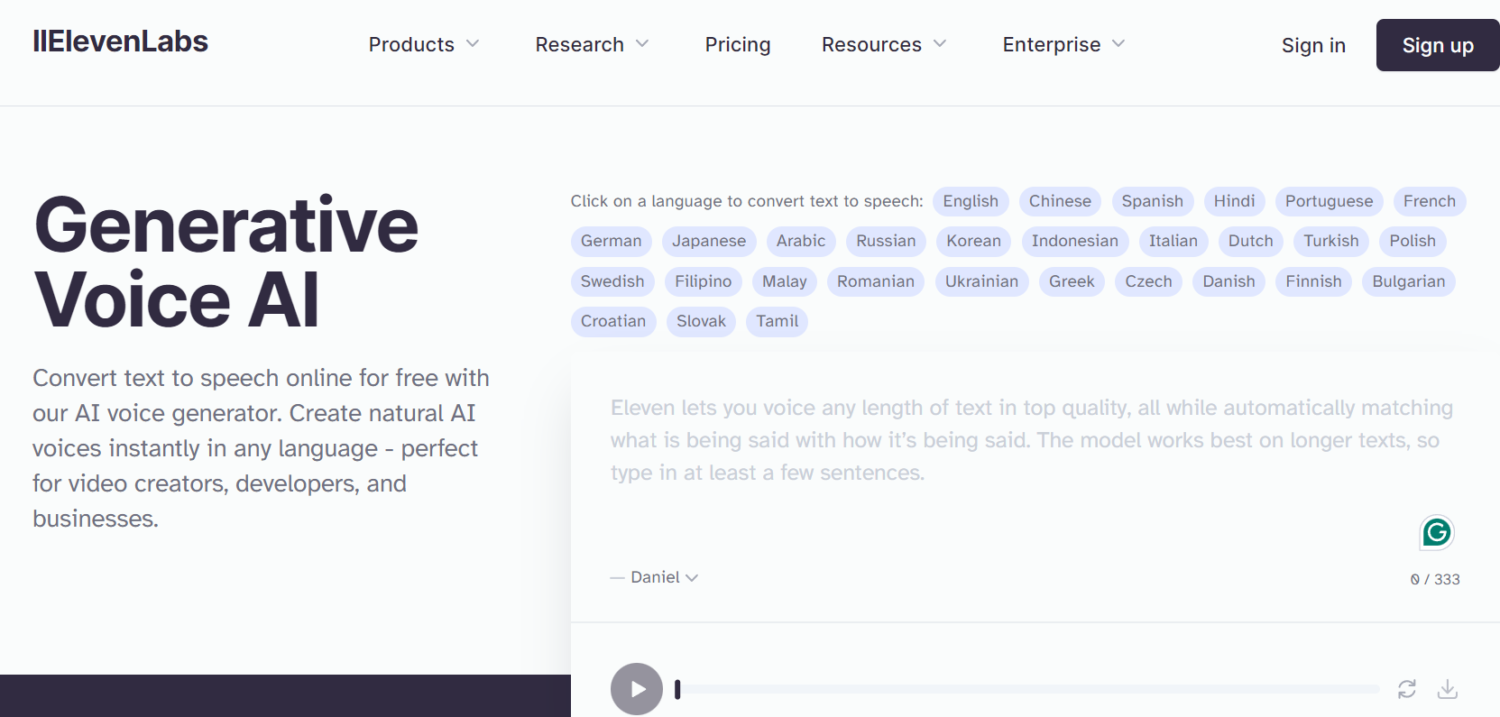The width and height of the screenshot is (1500, 717).
Task: Click the Grammarly icon in text box
Action: pos(1436,533)
